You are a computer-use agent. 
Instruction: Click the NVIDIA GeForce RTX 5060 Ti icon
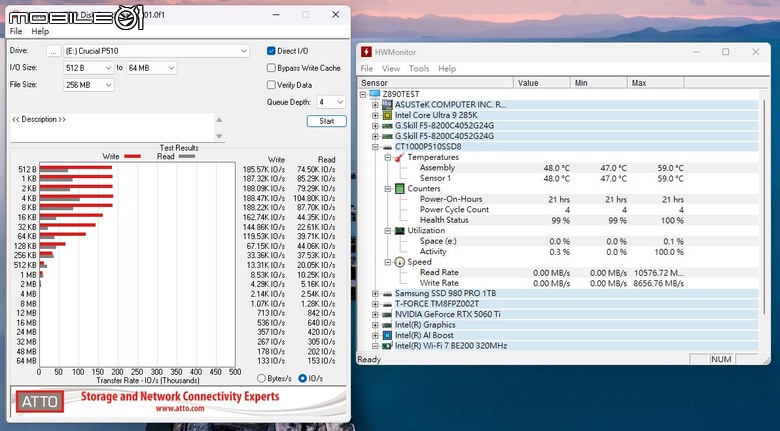(x=387, y=315)
